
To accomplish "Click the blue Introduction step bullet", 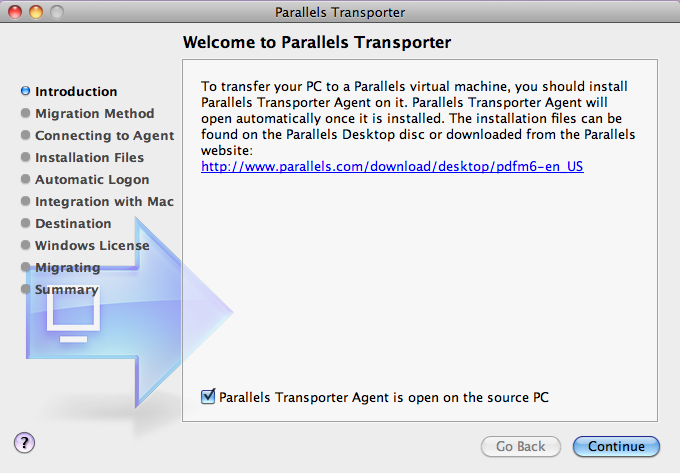I will pyautogui.click(x=26, y=91).
